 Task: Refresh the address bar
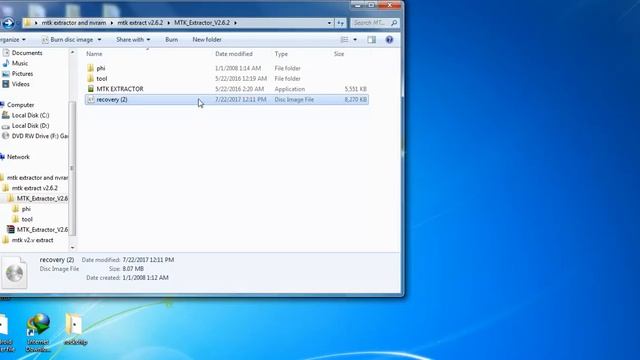pos(340,23)
